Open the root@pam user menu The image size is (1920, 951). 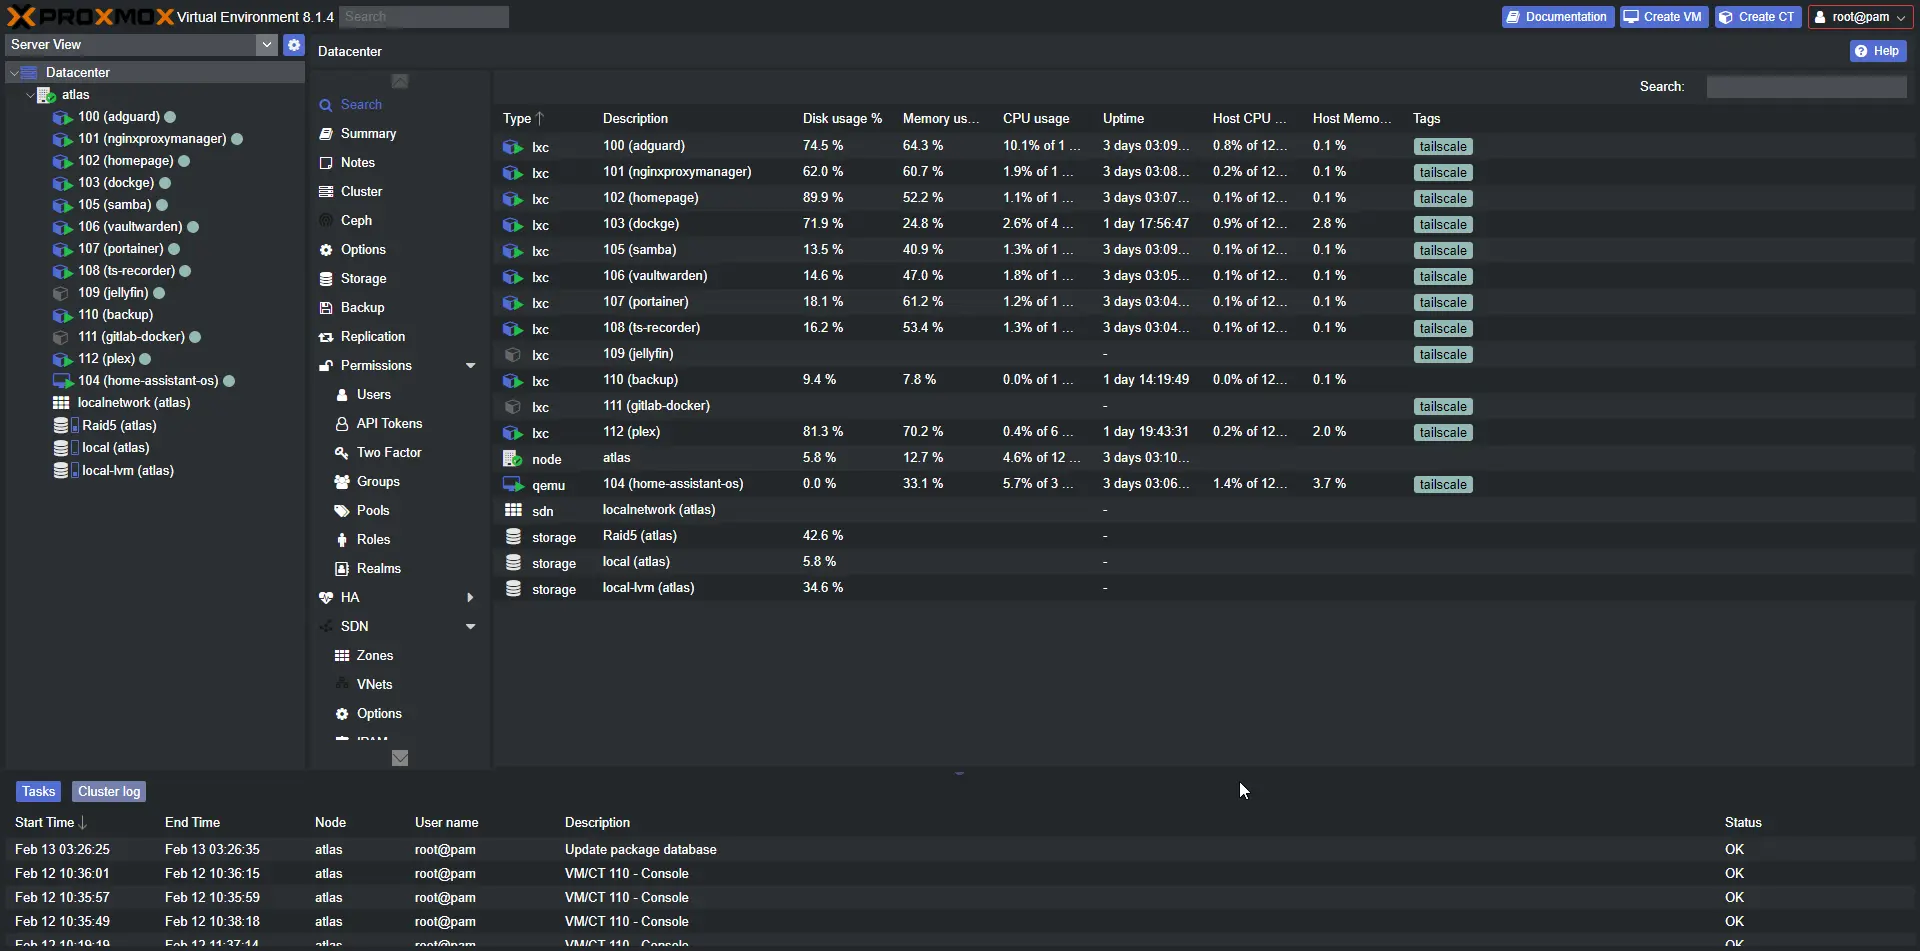[1859, 17]
